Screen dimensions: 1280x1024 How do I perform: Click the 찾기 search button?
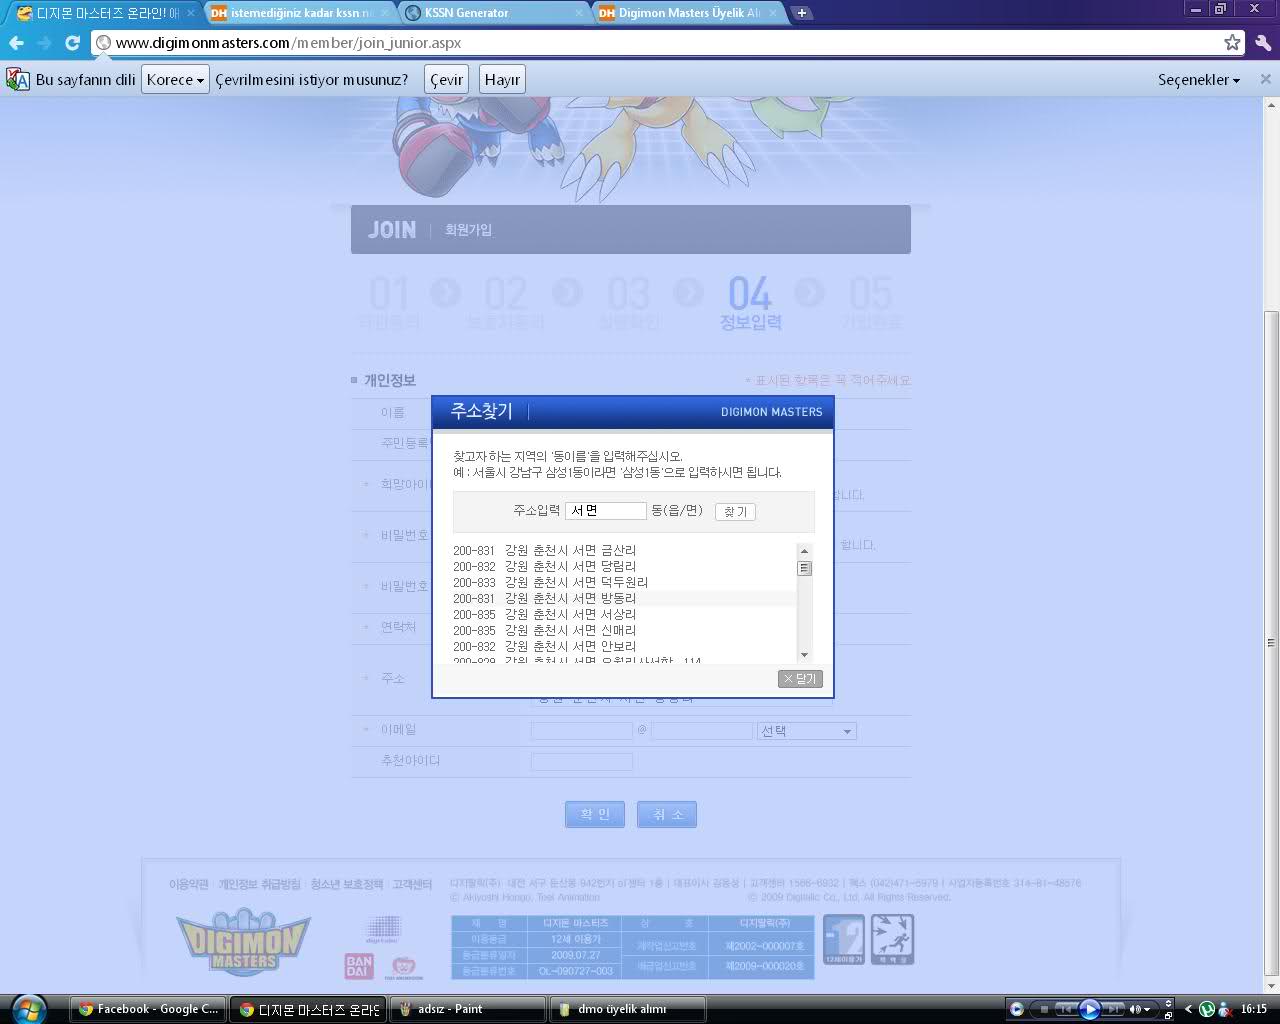click(x=735, y=511)
